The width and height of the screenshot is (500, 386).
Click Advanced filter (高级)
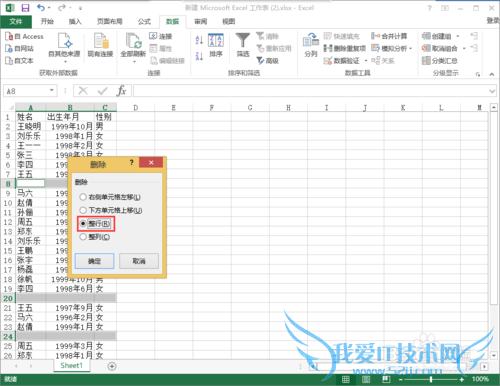tap(267, 61)
